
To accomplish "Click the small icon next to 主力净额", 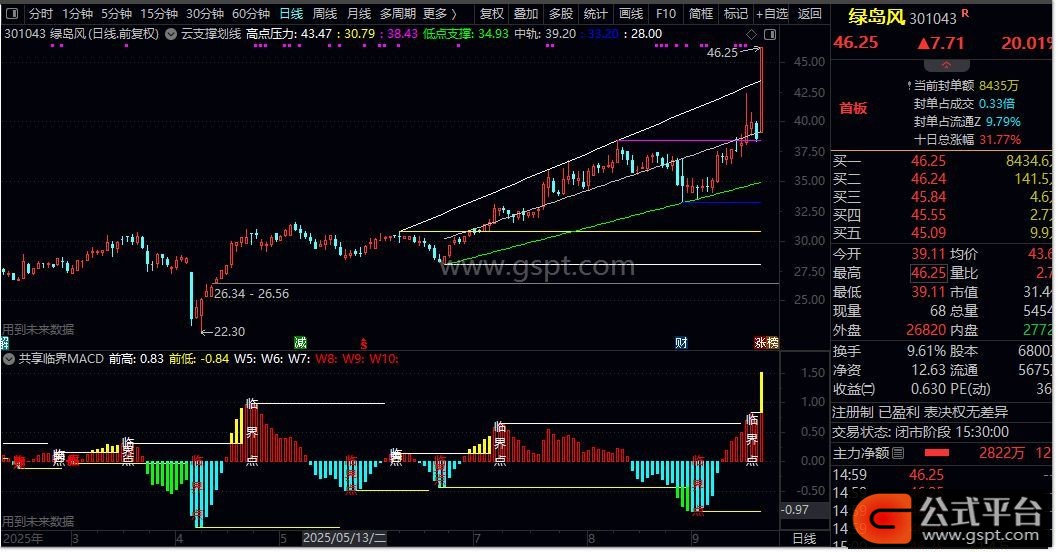I will [x=897, y=453].
